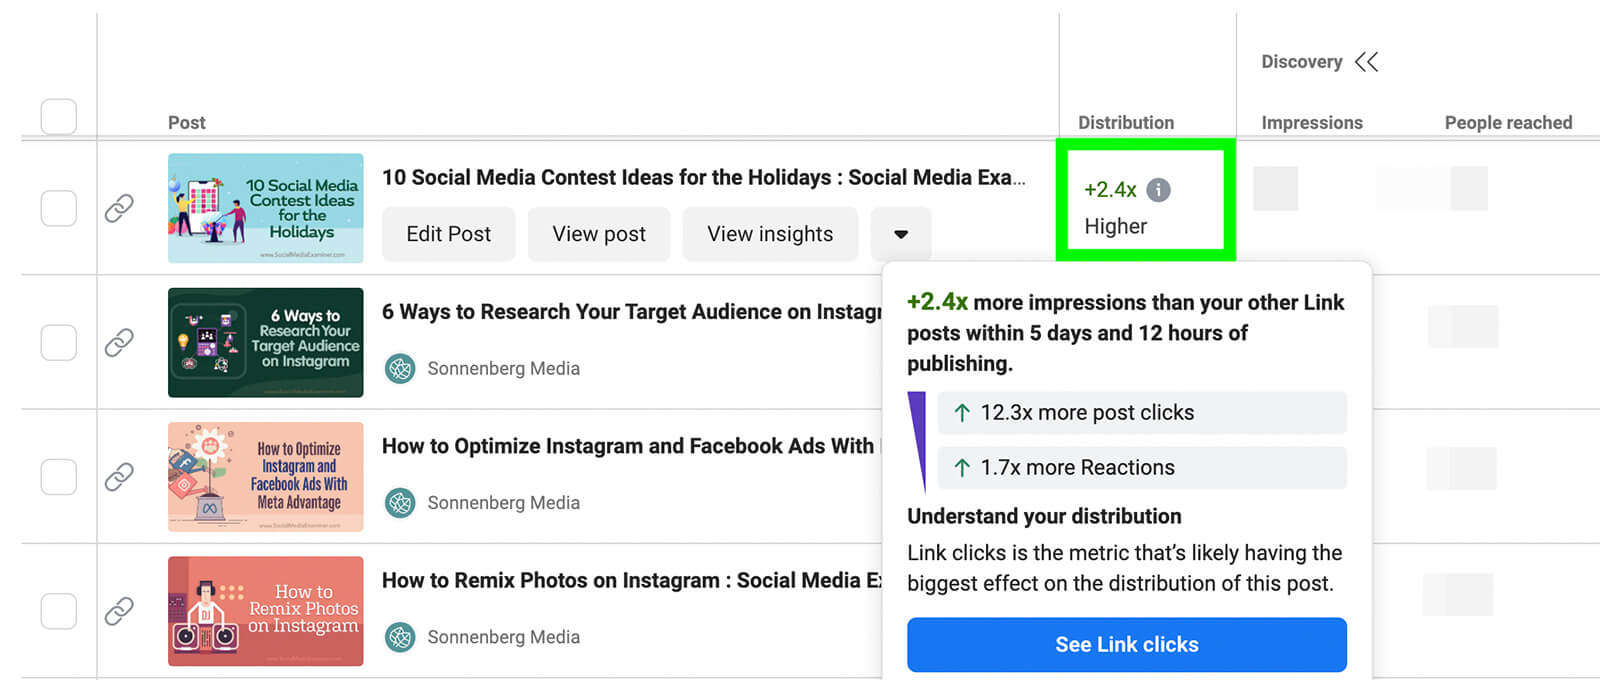Click Understand your distribution heading
The image size is (1600, 680).
point(1044,516)
